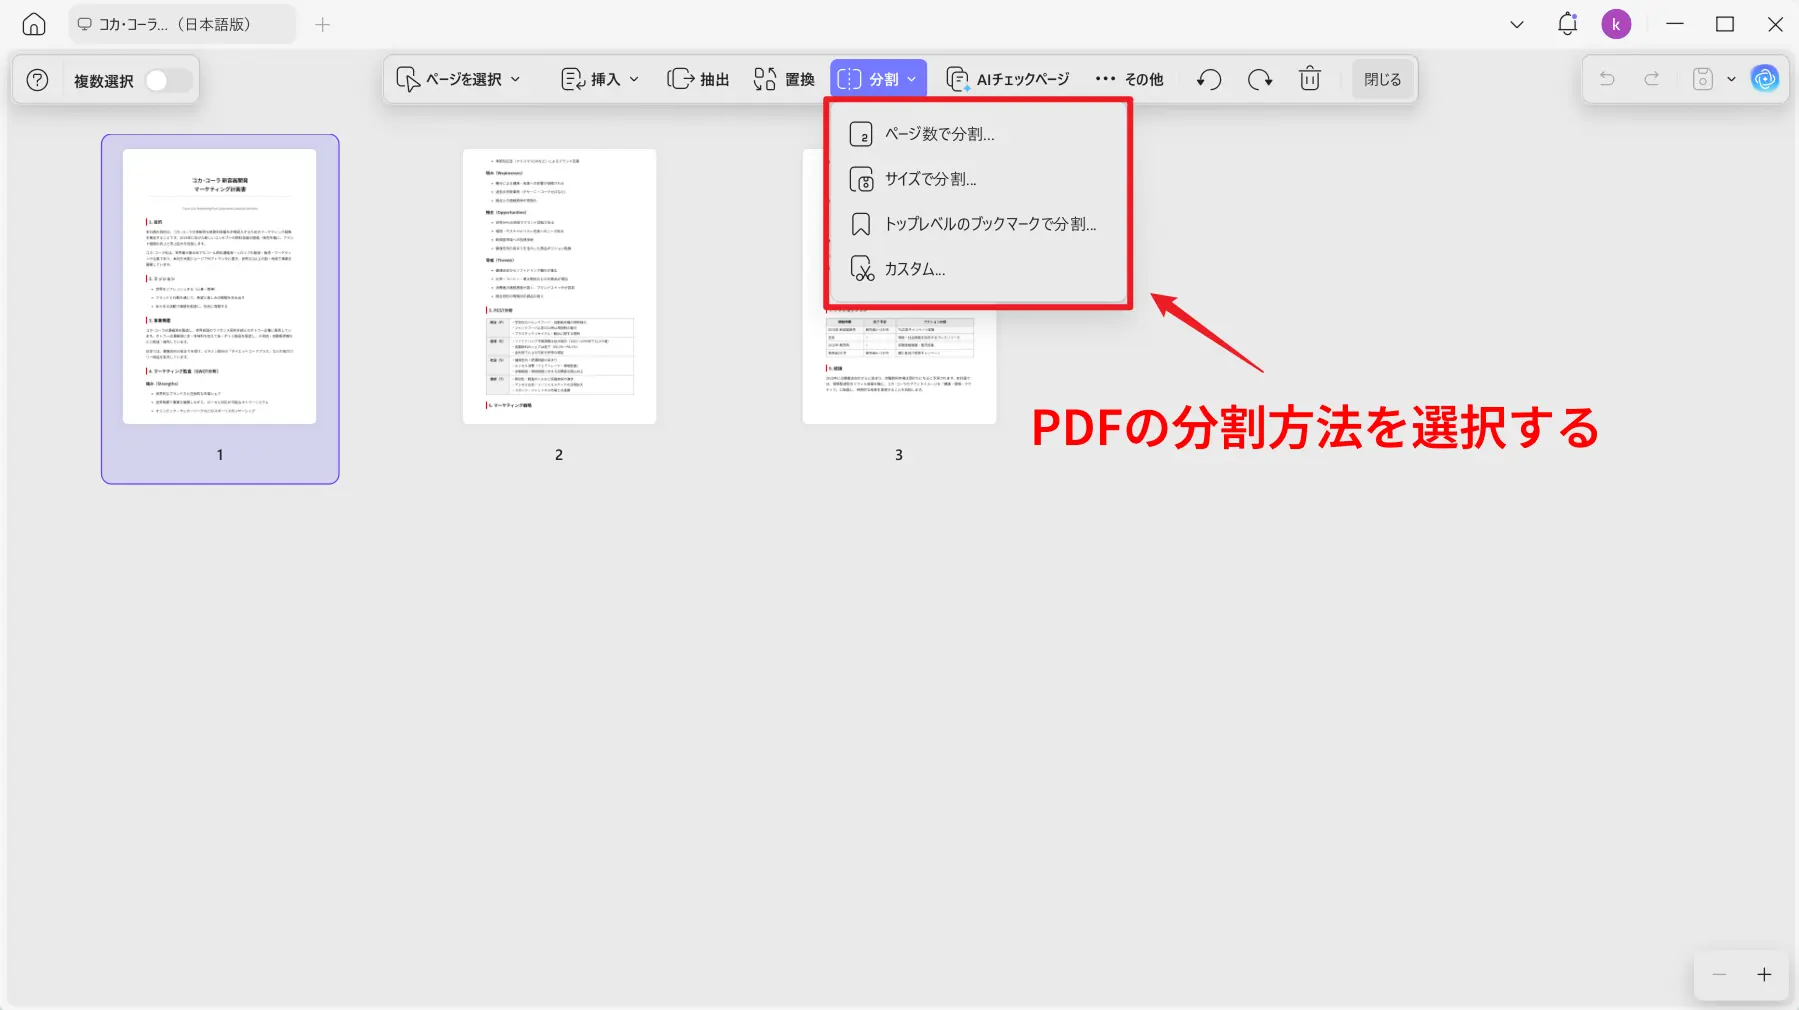1799x1010 pixels.
Task: Open the help question mark icon
Action: (x=37, y=80)
